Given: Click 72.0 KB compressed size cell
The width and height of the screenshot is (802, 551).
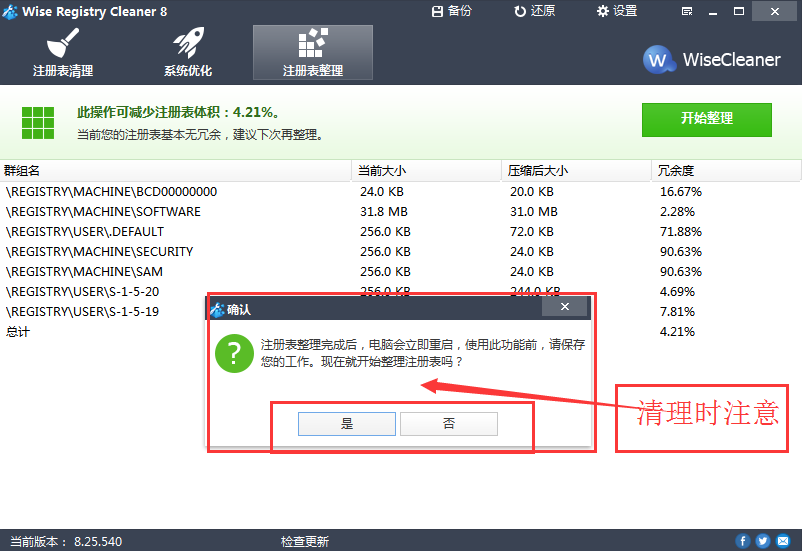Looking at the screenshot, I should tap(531, 232).
